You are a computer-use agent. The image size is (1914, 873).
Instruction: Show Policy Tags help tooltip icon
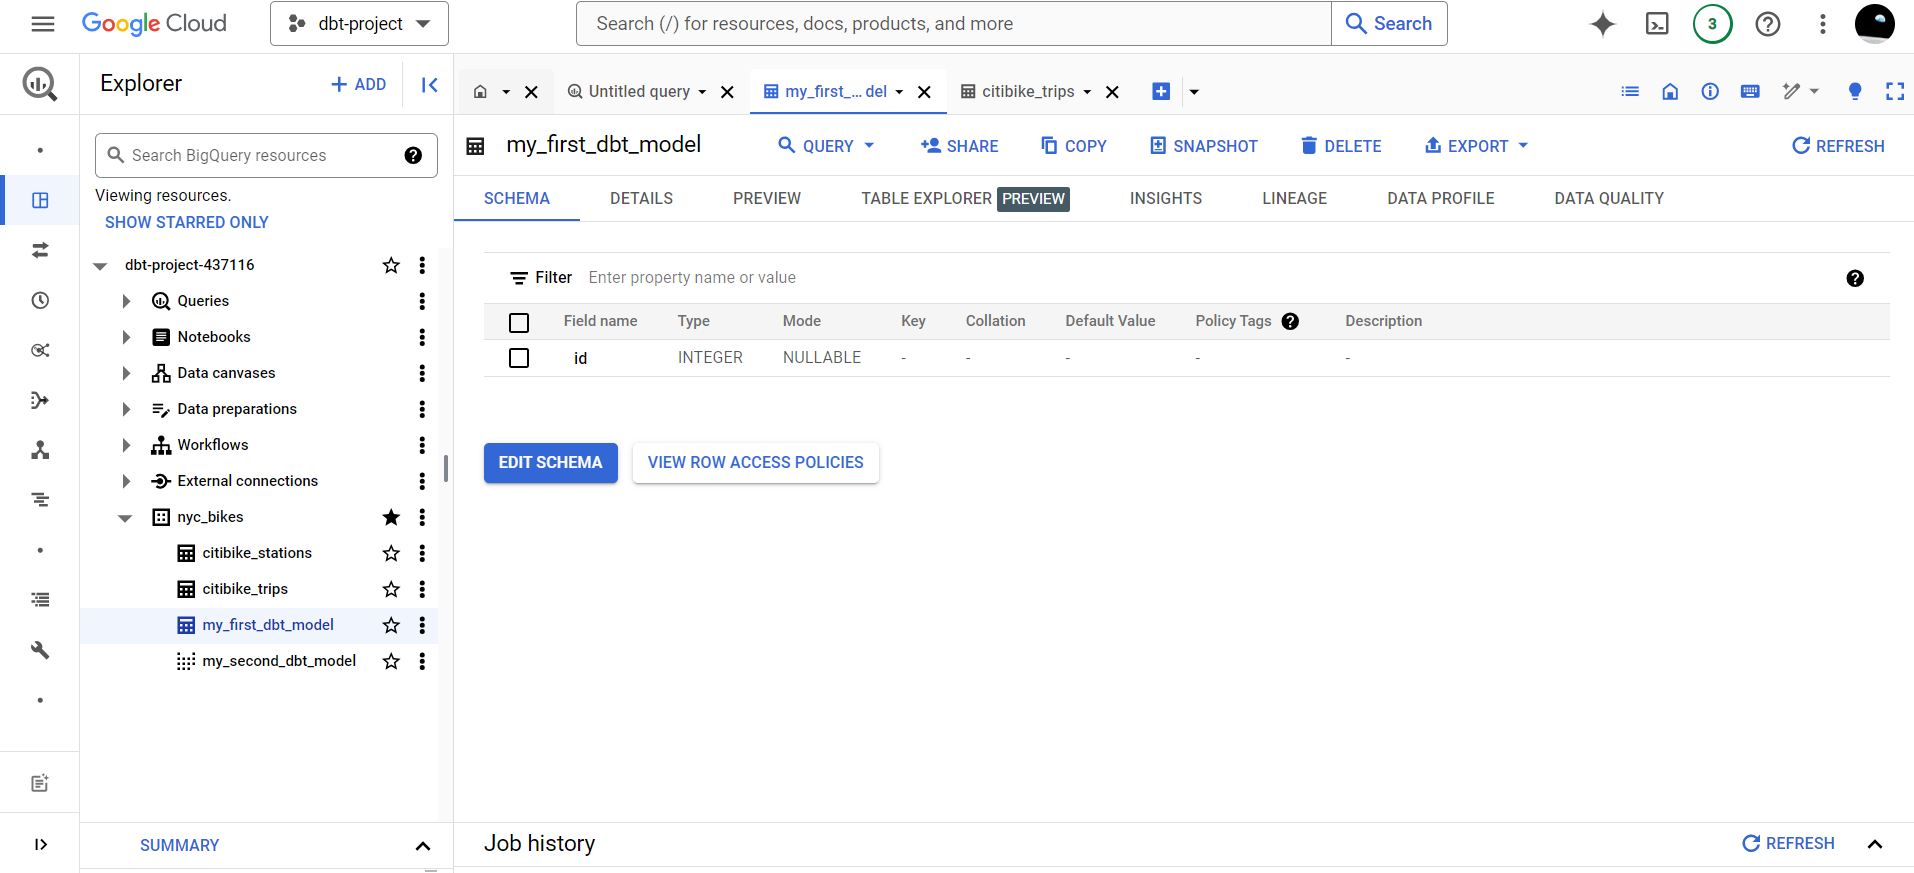(x=1290, y=321)
